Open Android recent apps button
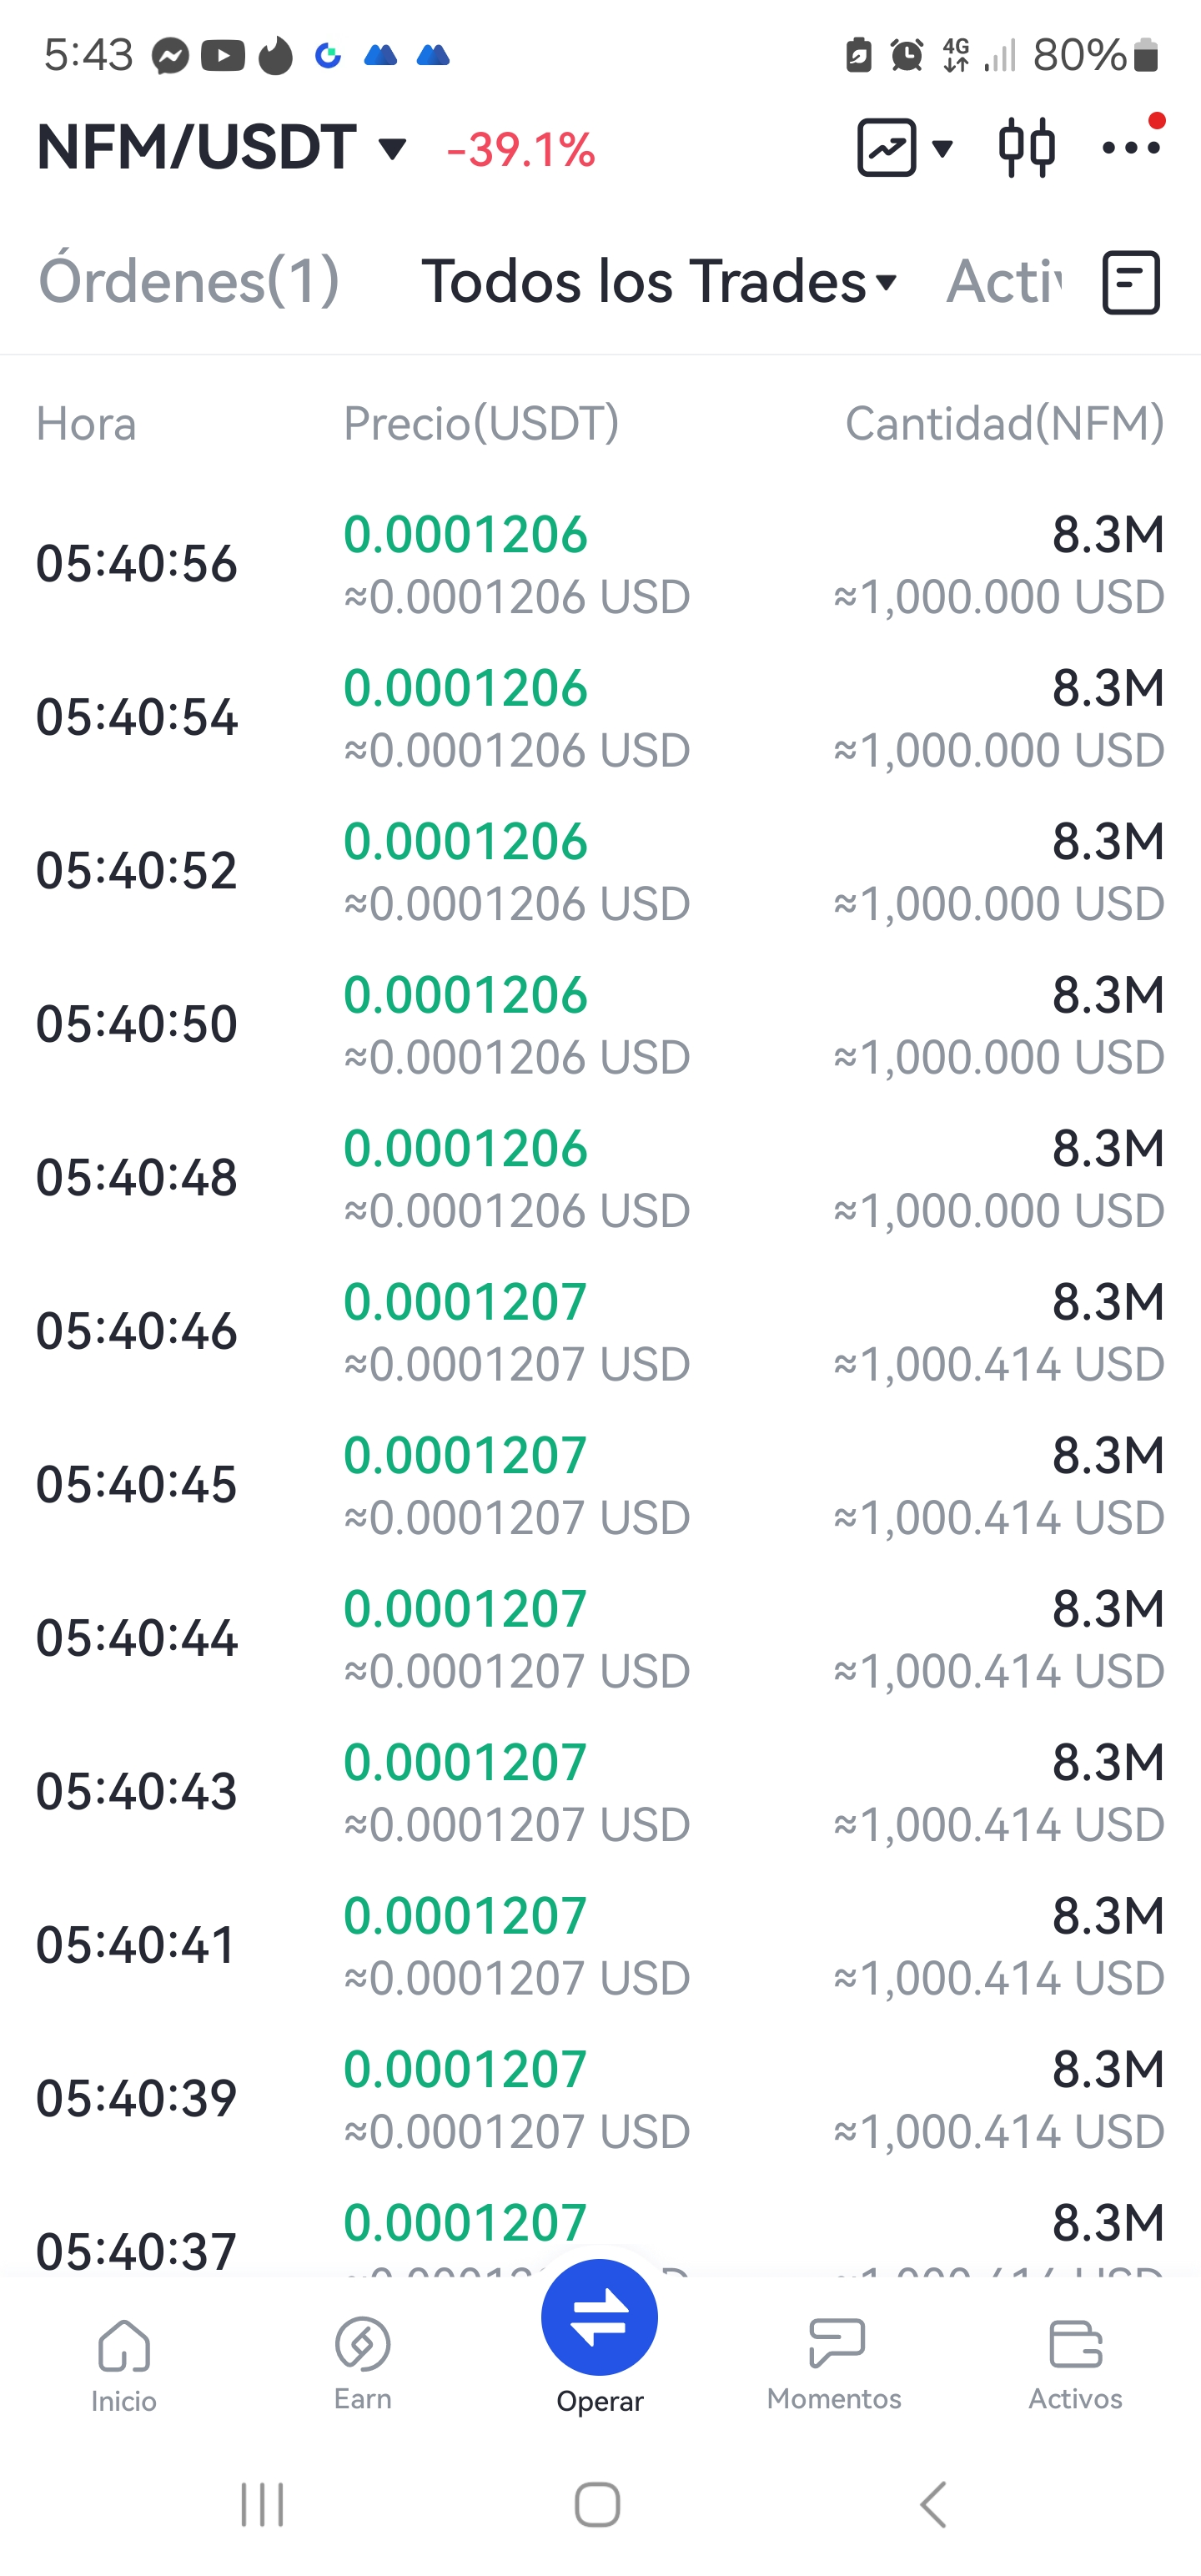 [262, 2504]
